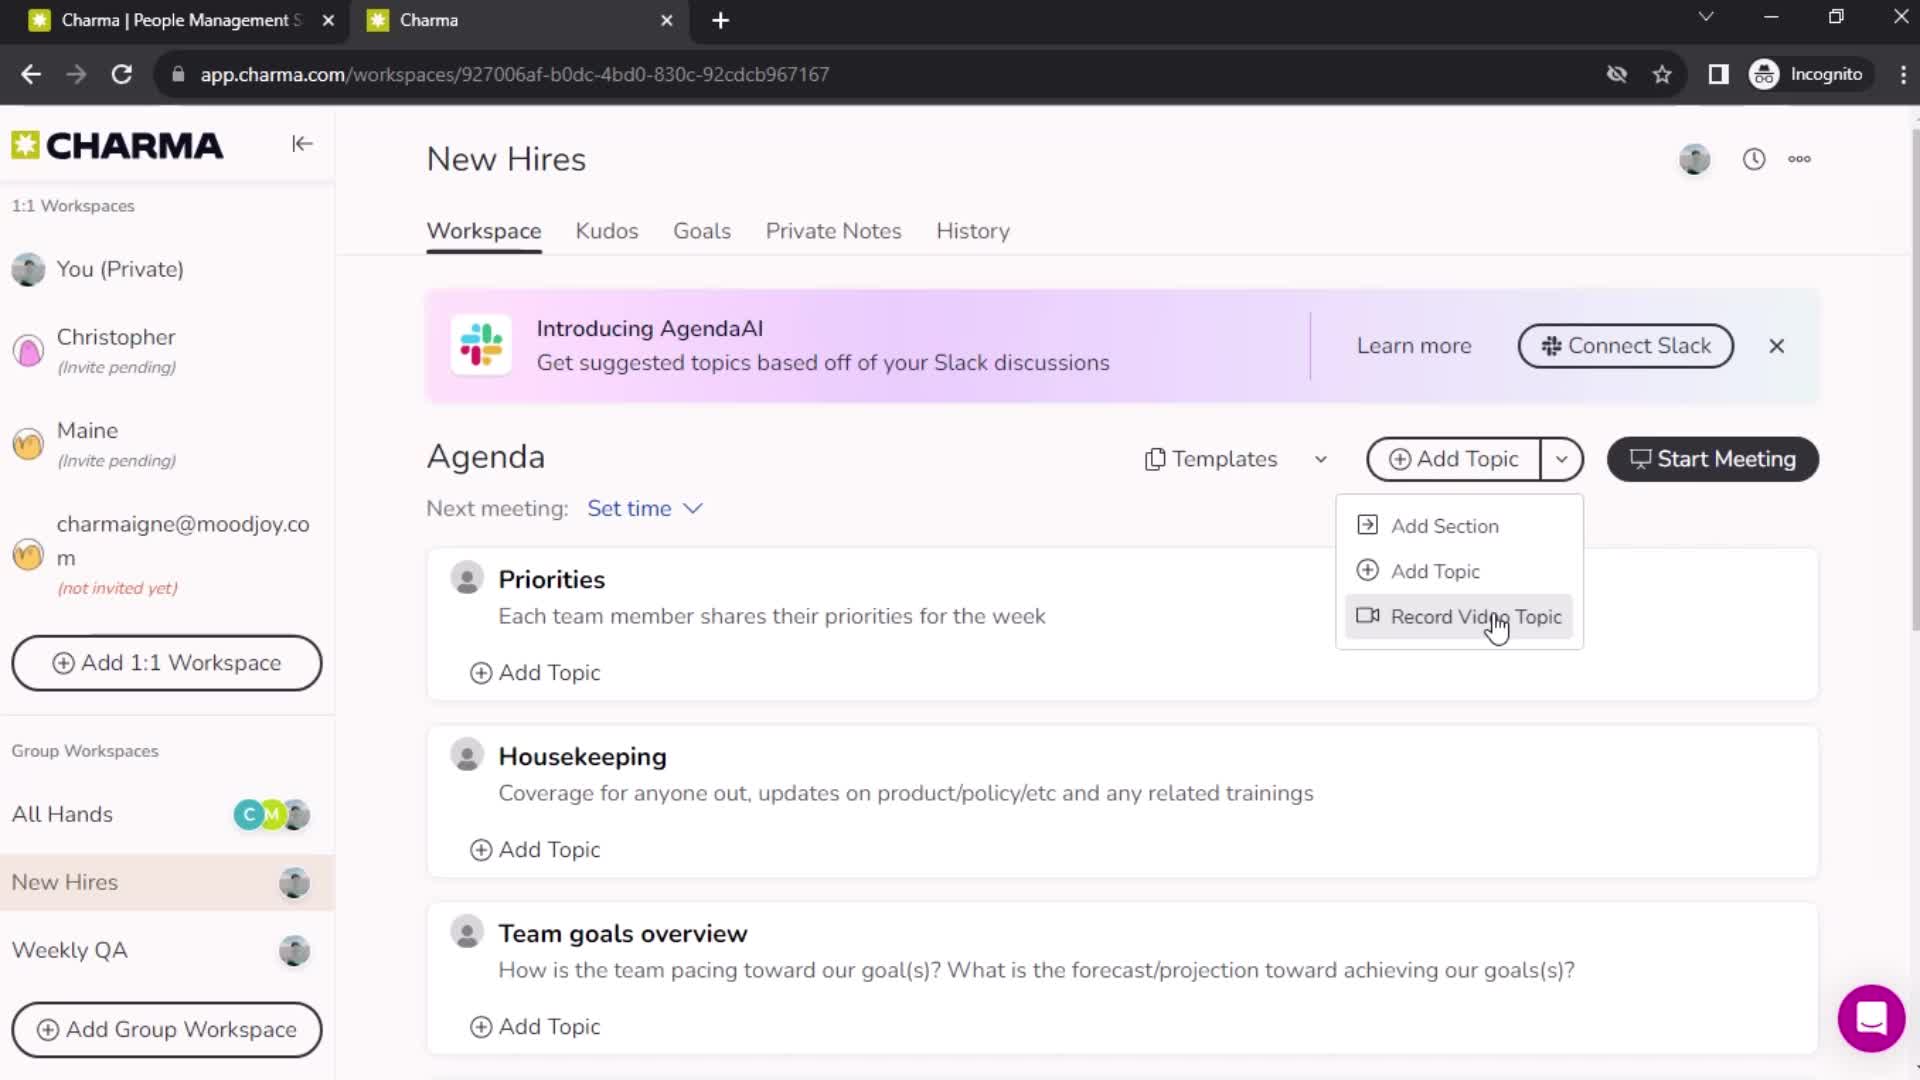Bookmark this page with star icon
The height and width of the screenshot is (1080, 1920).
1662,74
